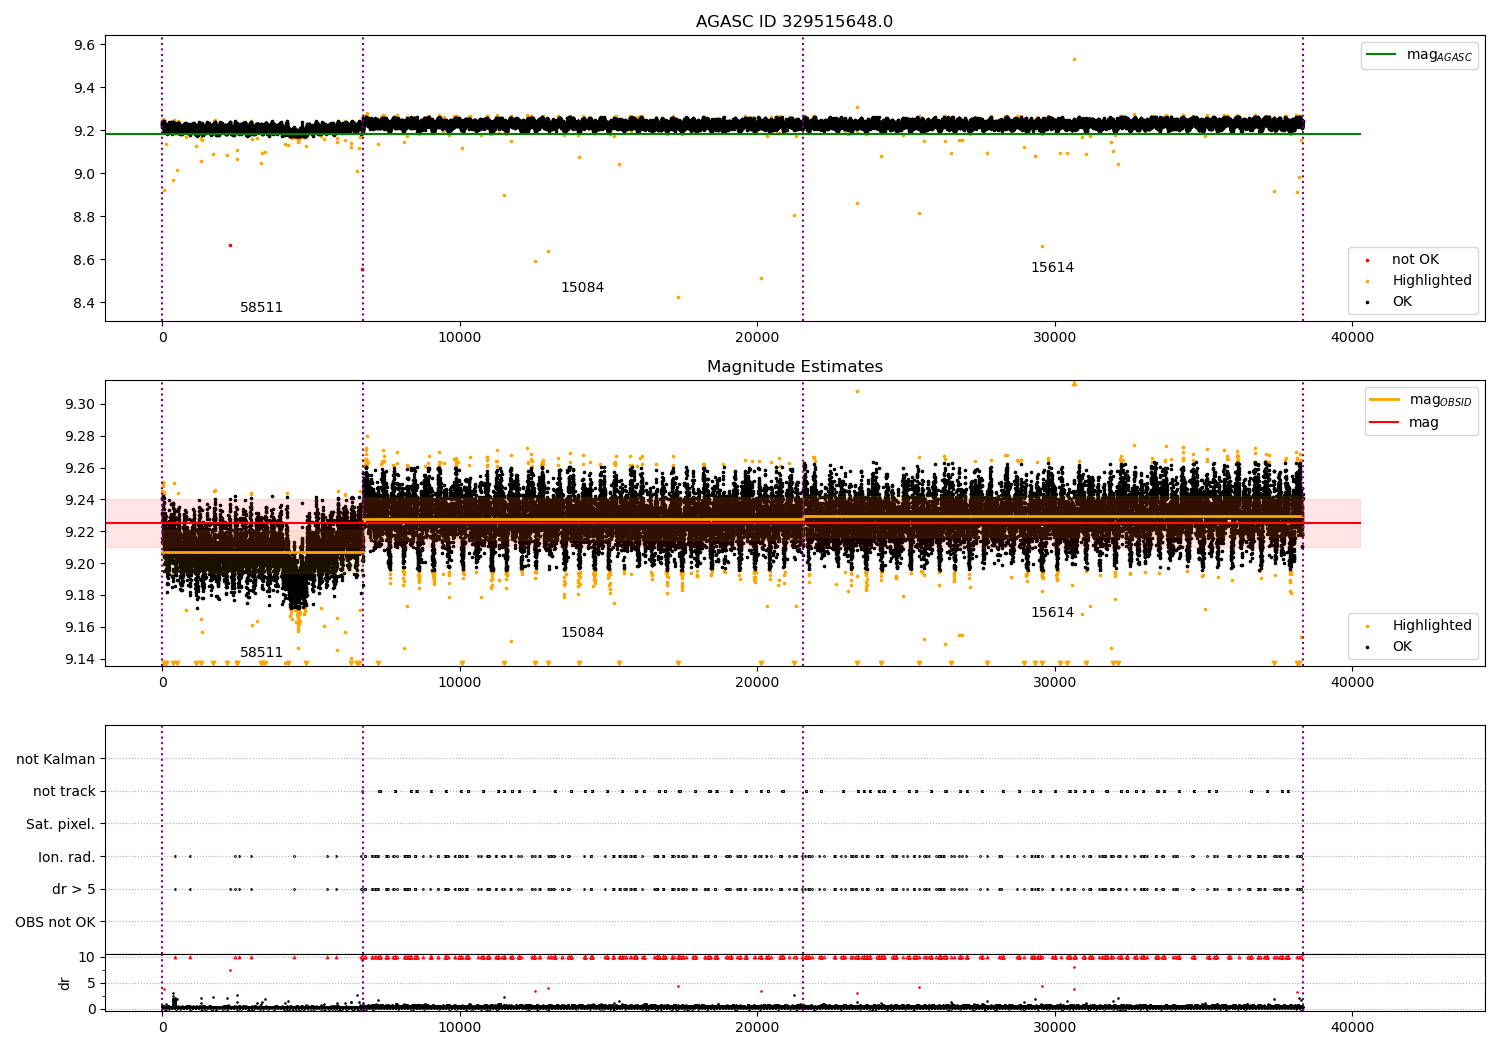Click the title 'AGASC ID 329515648.0'

coord(794,22)
